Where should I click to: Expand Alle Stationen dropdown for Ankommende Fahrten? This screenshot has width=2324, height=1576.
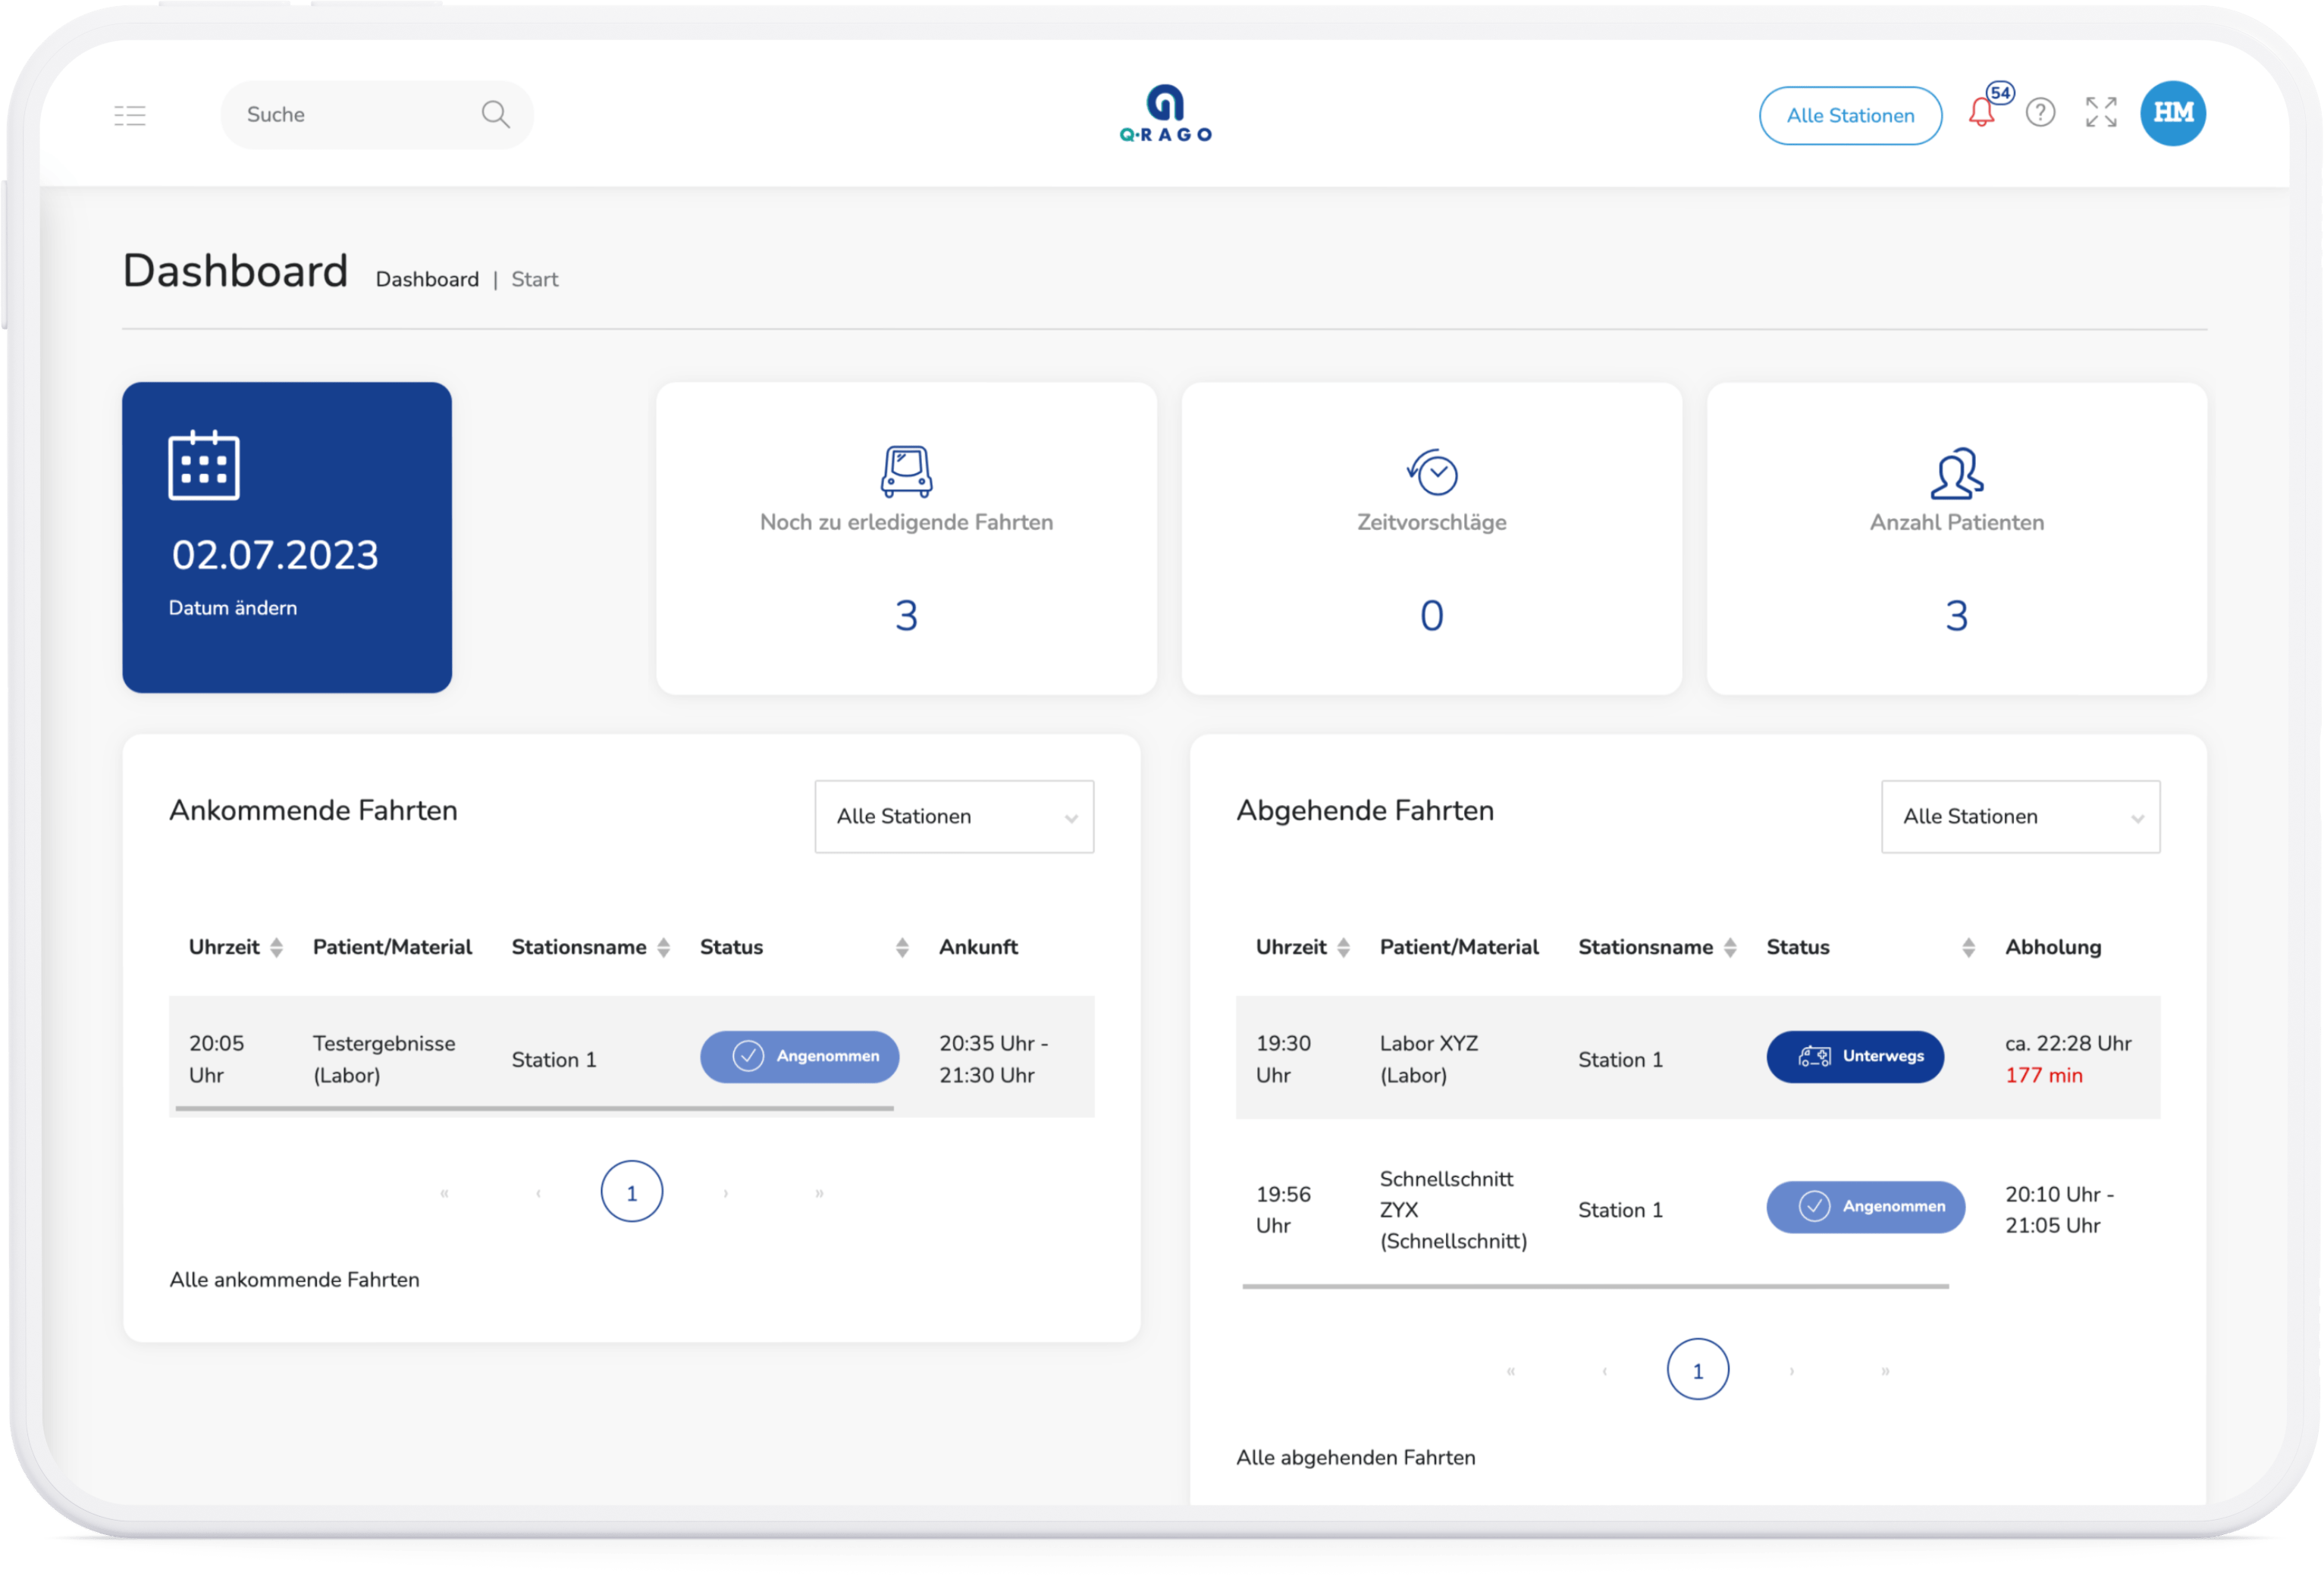954,817
